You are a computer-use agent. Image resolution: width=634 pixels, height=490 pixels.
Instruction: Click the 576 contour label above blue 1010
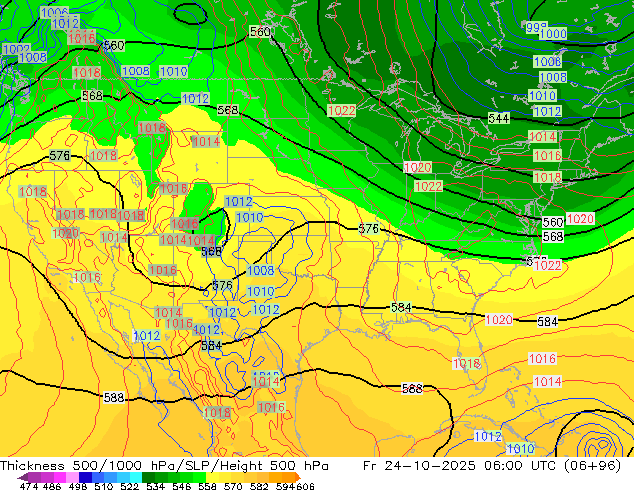222,285
